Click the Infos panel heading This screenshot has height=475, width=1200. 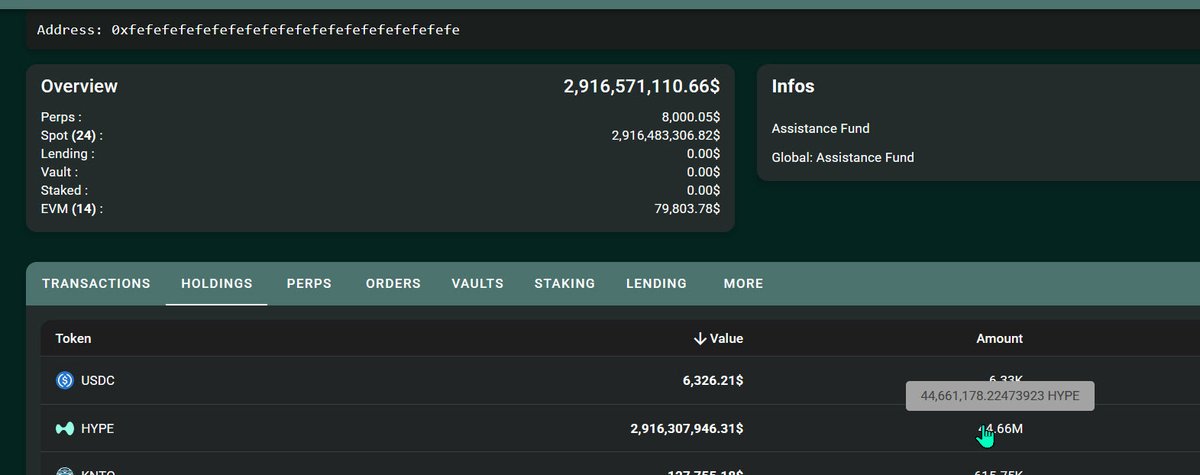click(793, 87)
